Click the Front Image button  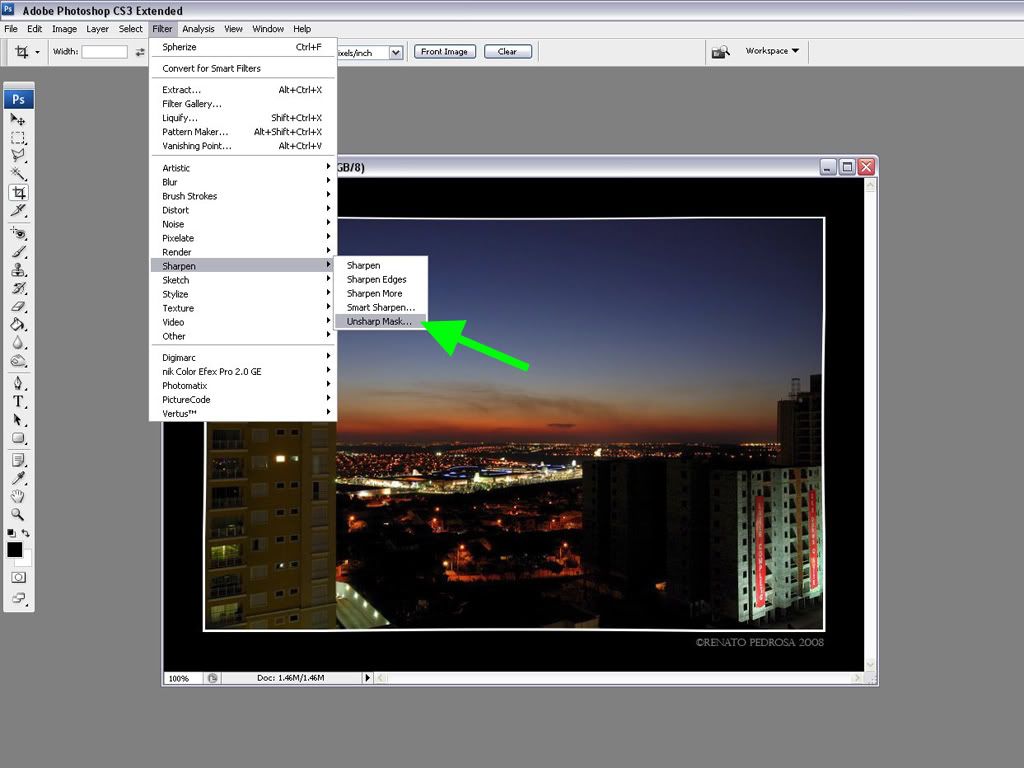pos(444,52)
